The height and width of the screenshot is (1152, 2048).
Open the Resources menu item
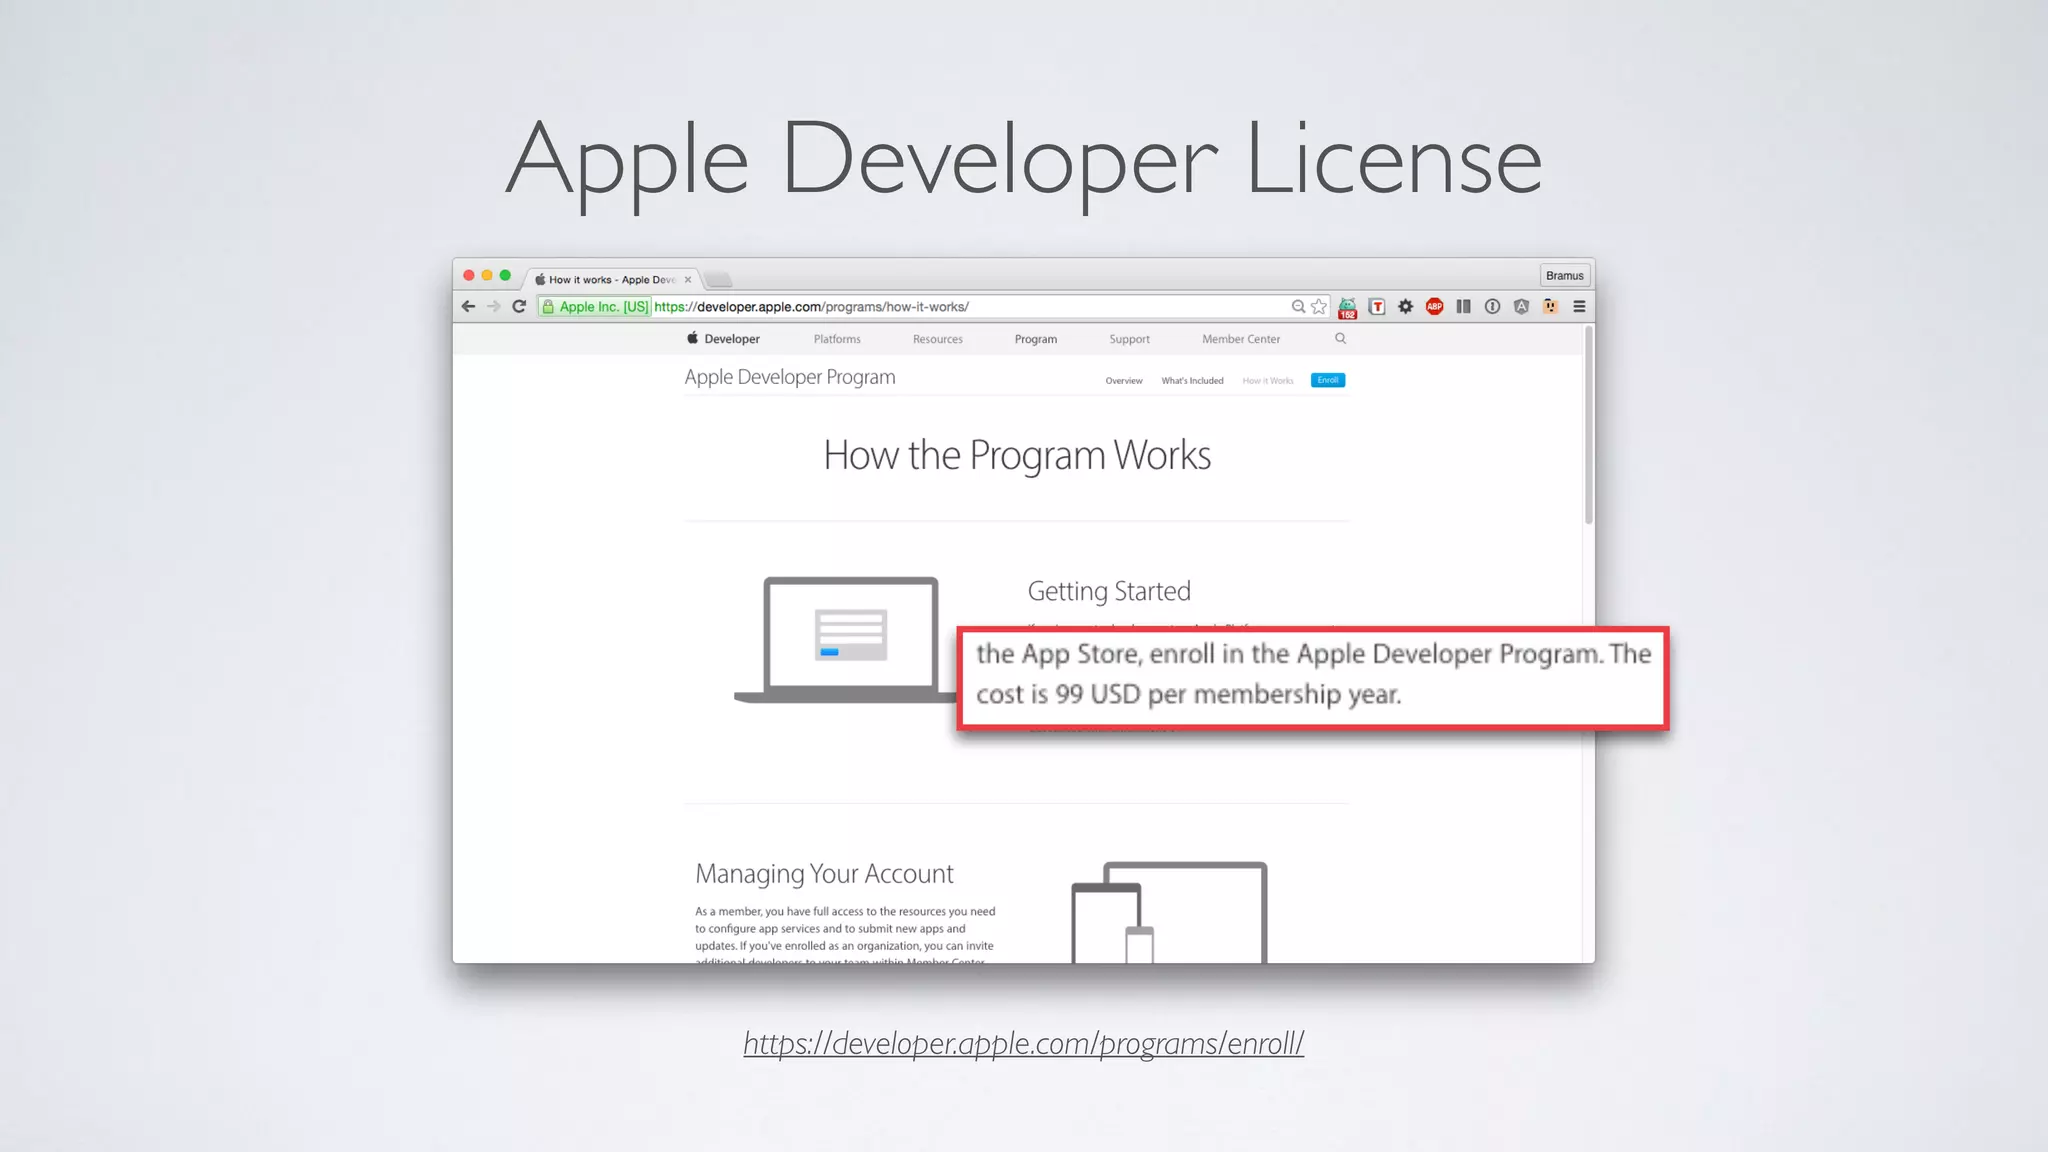click(938, 339)
